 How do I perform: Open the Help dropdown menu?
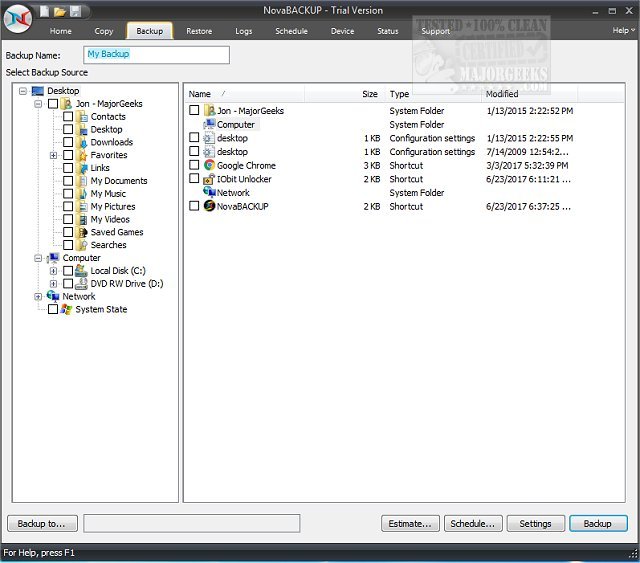point(623,30)
